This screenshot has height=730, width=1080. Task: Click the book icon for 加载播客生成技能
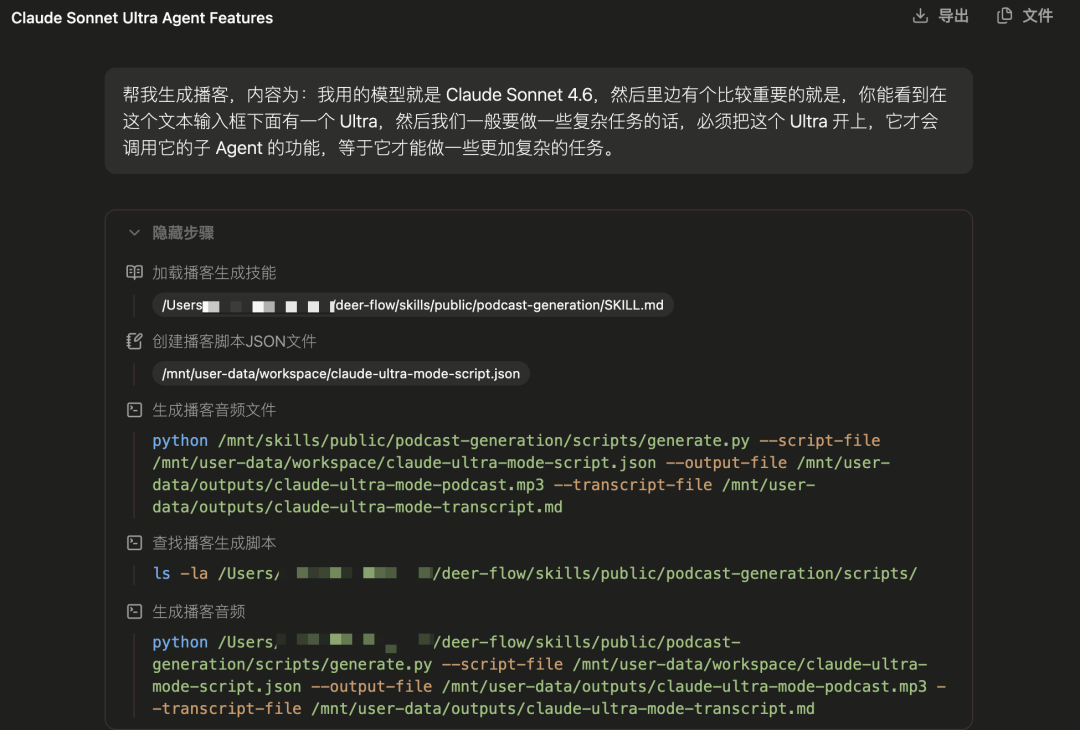(x=134, y=272)
